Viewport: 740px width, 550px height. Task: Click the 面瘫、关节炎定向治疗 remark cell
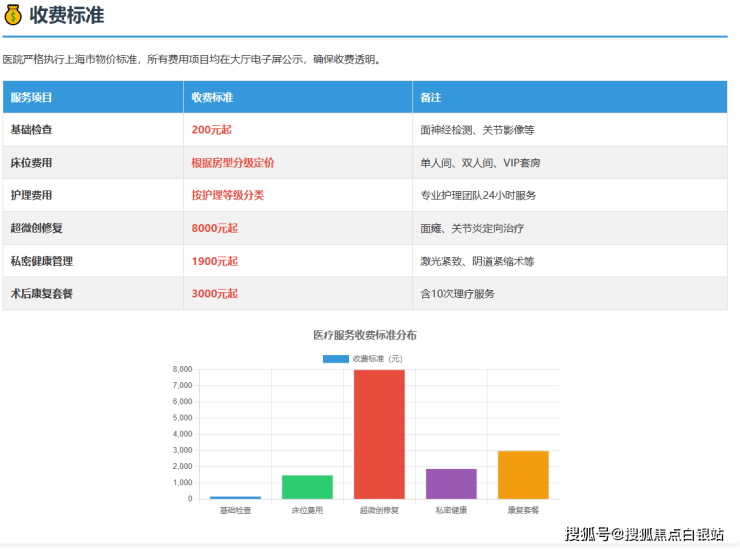[x=472, y=228]
